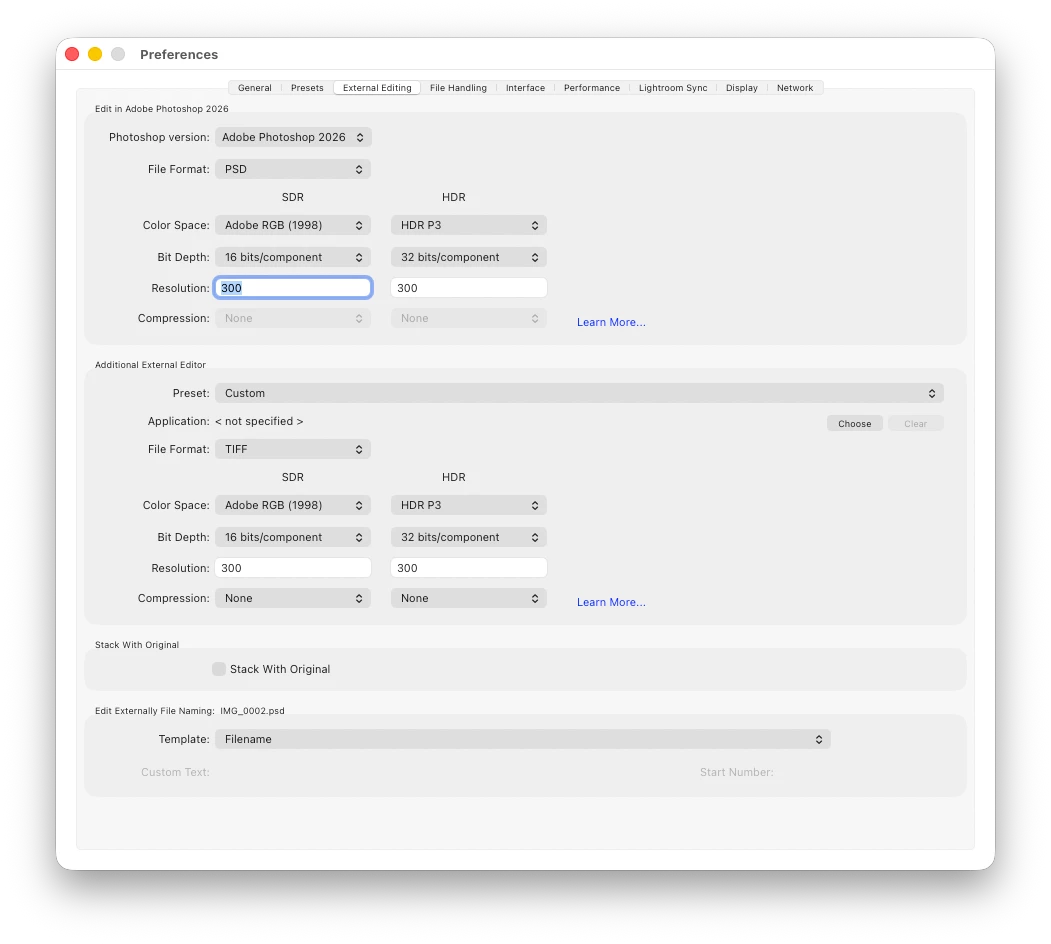The width and height of the screenshot is (1051, 944).
Task: Click the SDR Resolution field for external editor
Action: point(293,568)
